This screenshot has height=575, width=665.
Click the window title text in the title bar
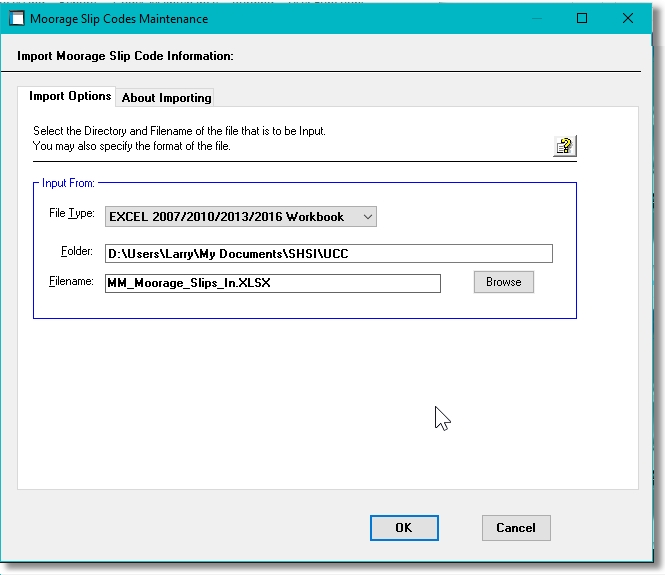coord(122,19)
